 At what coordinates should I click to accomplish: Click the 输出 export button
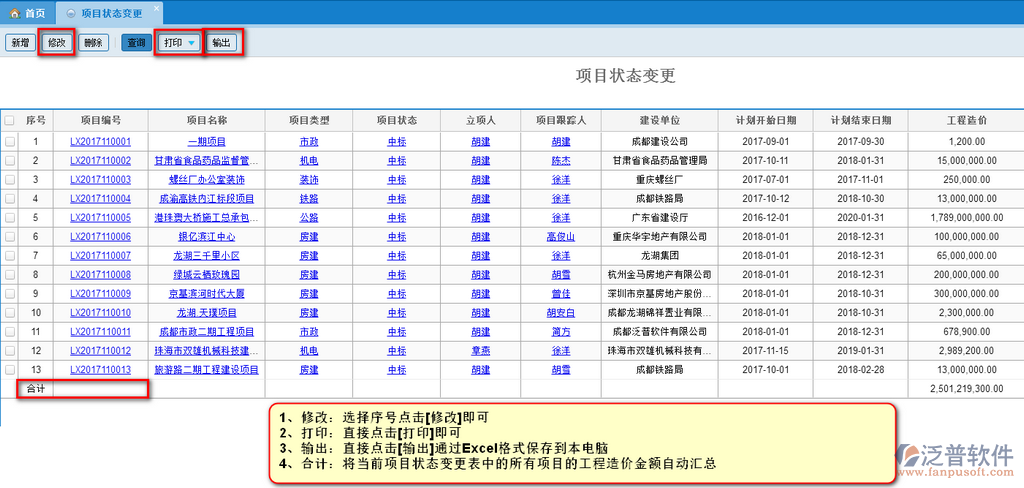tap(221, 43)
